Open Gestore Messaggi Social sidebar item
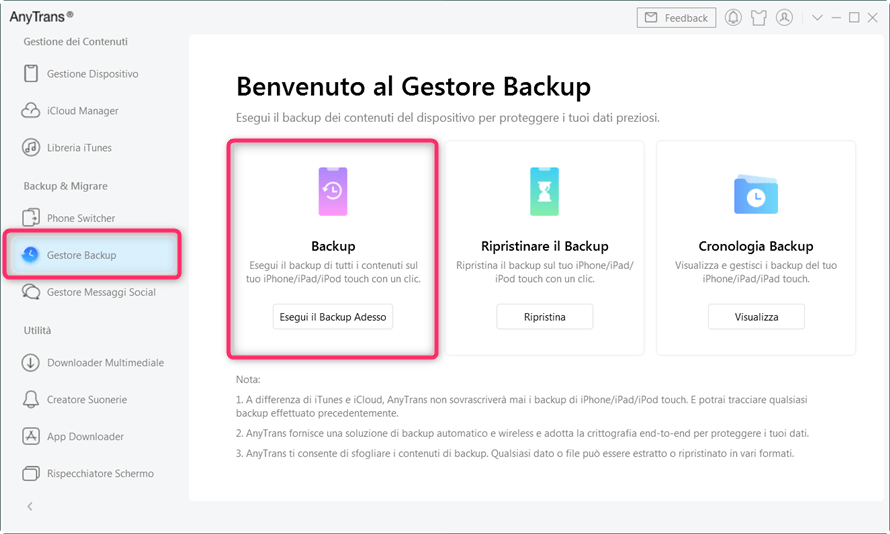This screenshot has height=534, width=890. [92, 292]
